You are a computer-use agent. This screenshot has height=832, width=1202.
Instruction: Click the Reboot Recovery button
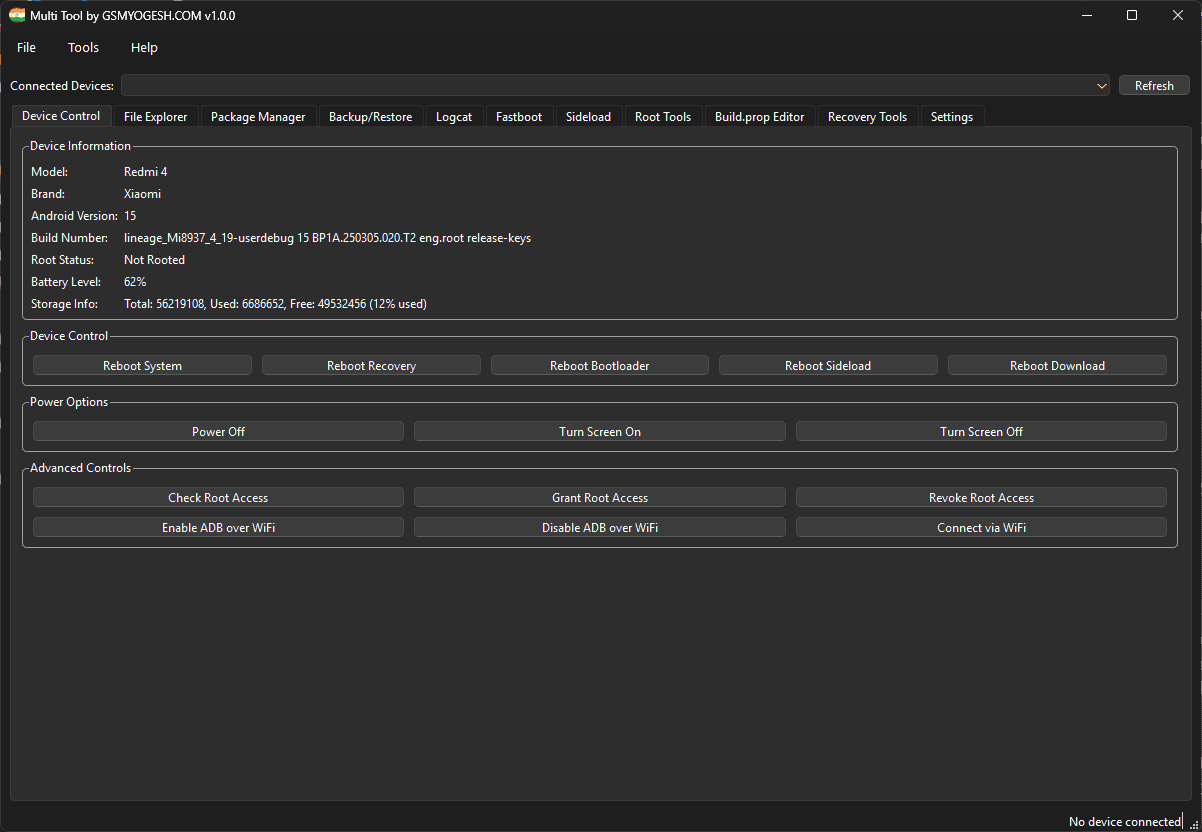[371, 365]
